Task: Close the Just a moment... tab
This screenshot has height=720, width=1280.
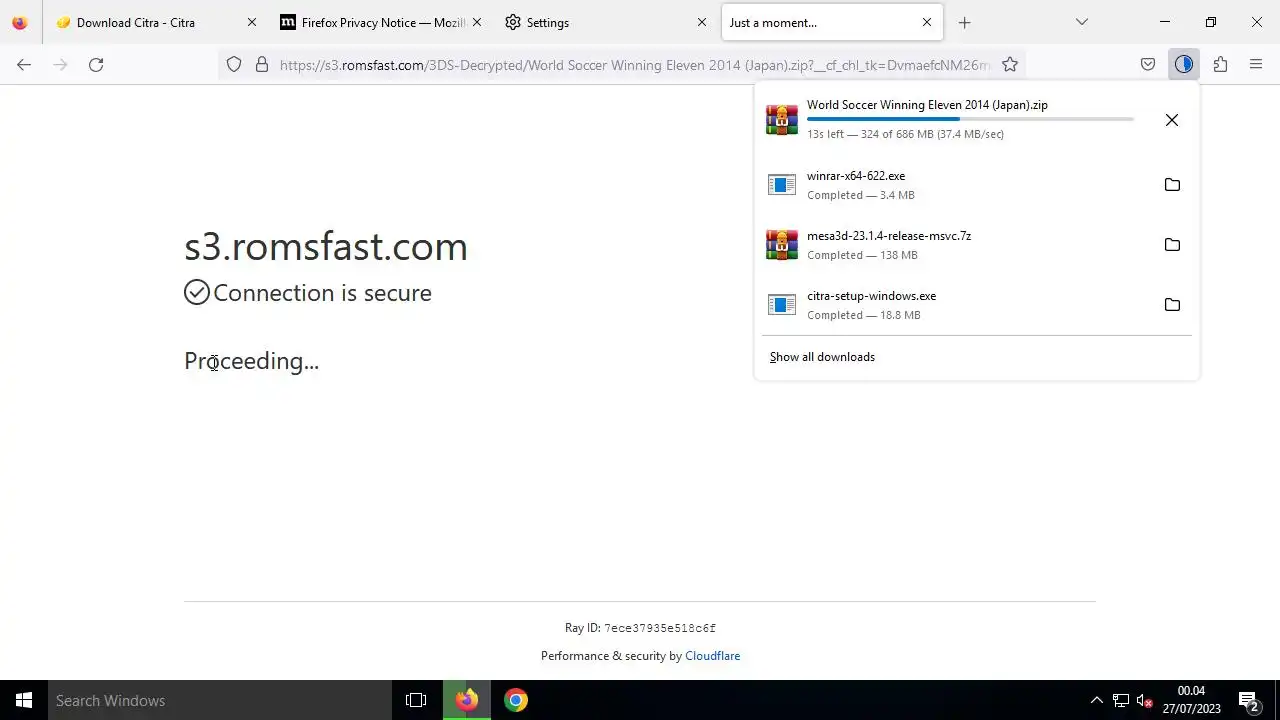Action: pos(927,22)
